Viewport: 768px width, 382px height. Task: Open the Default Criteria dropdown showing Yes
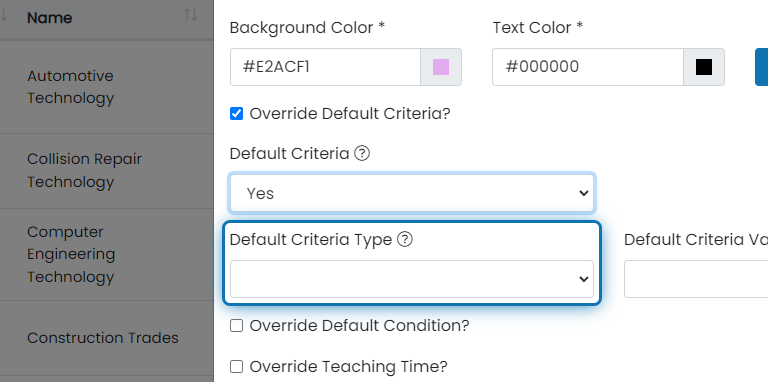pyautogui.click(x=412, y=193)
